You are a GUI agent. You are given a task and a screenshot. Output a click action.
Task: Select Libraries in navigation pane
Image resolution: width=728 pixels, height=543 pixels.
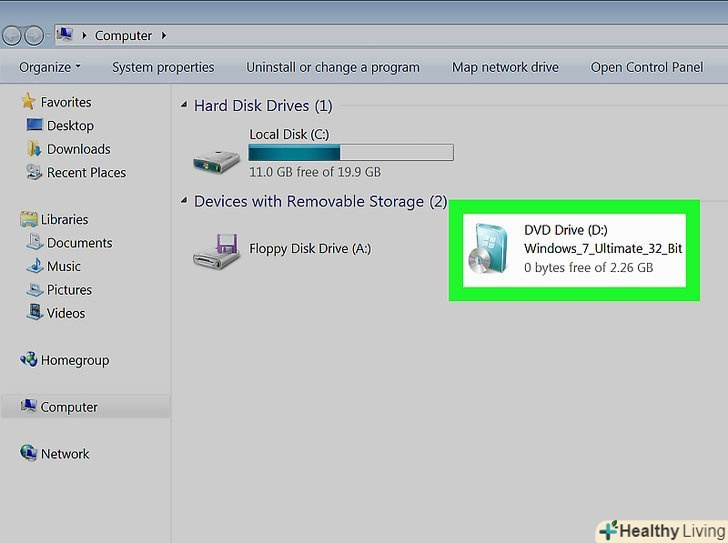point(65,220)
